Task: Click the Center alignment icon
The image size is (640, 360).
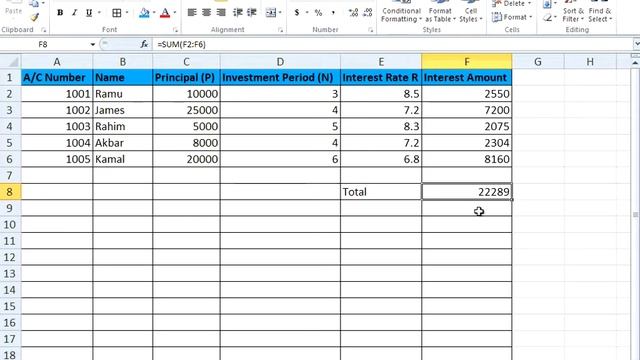Action: click(207, 13)
